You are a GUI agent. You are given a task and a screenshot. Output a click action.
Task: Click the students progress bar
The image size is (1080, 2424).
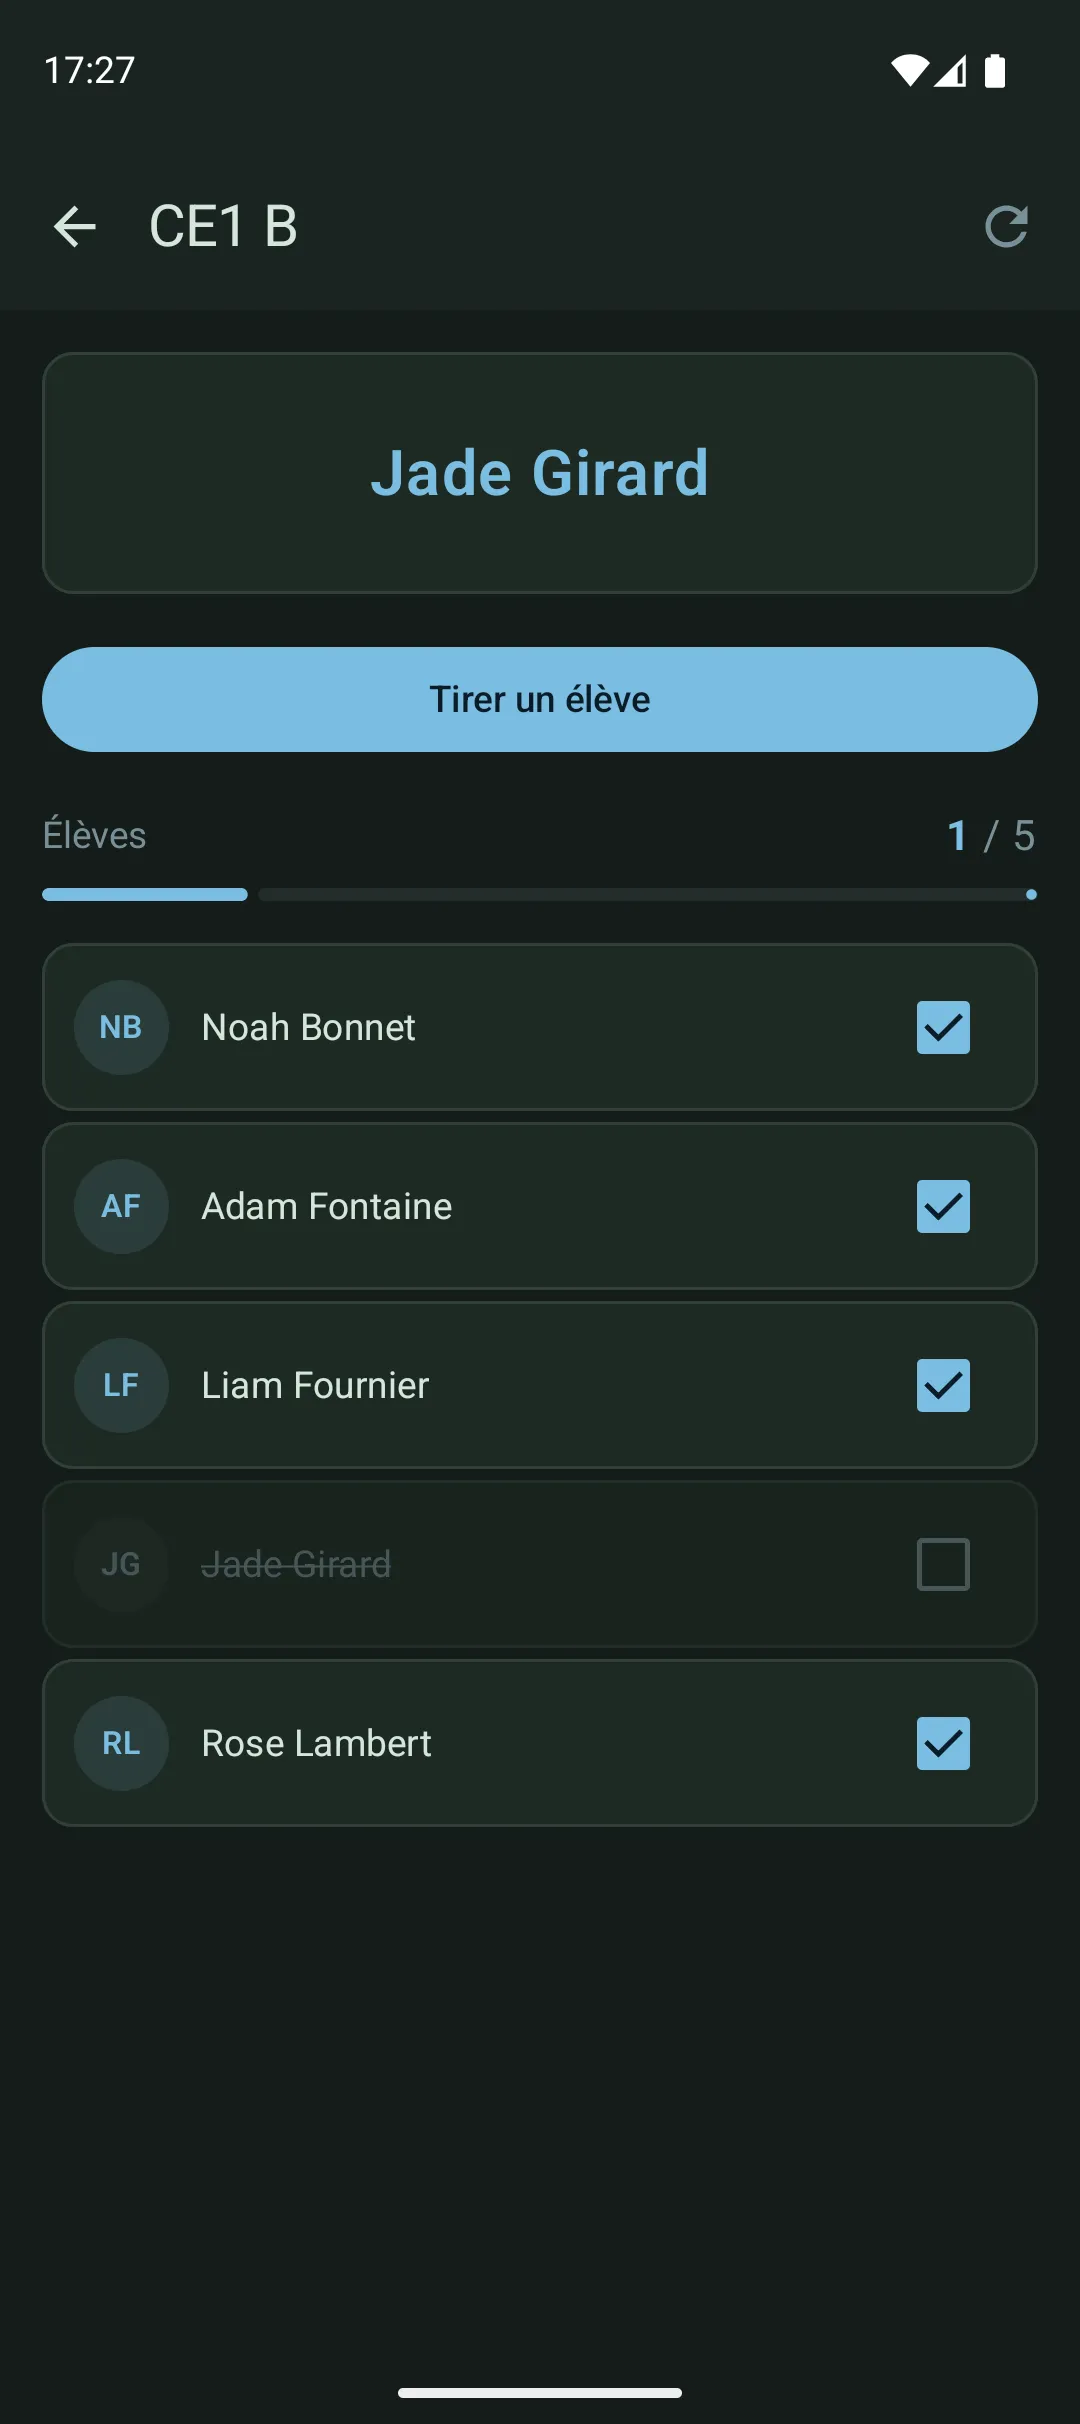click(540, 894)
